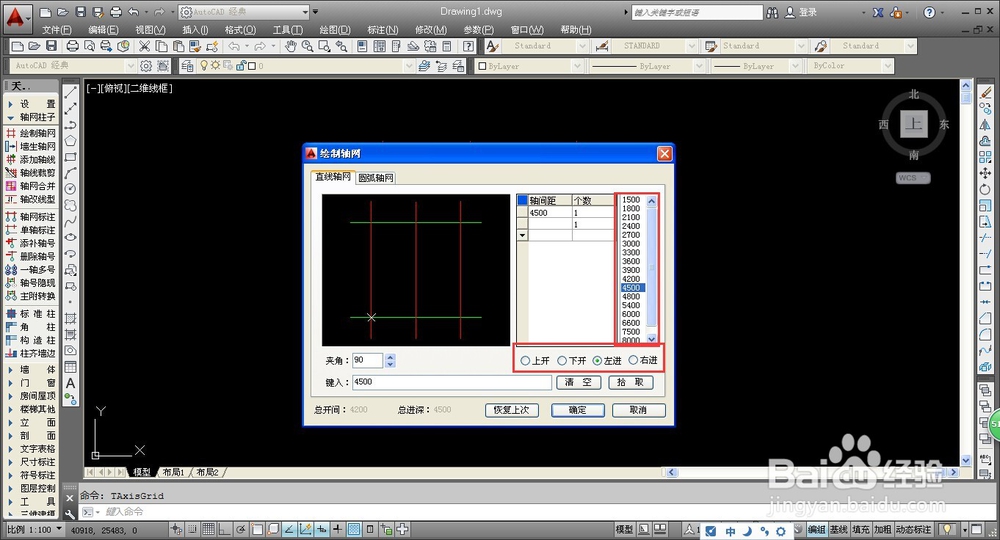Click the workspace settings gear icon
The height and width of the screenshot is (540, 1000).
[x=146, y=66]
